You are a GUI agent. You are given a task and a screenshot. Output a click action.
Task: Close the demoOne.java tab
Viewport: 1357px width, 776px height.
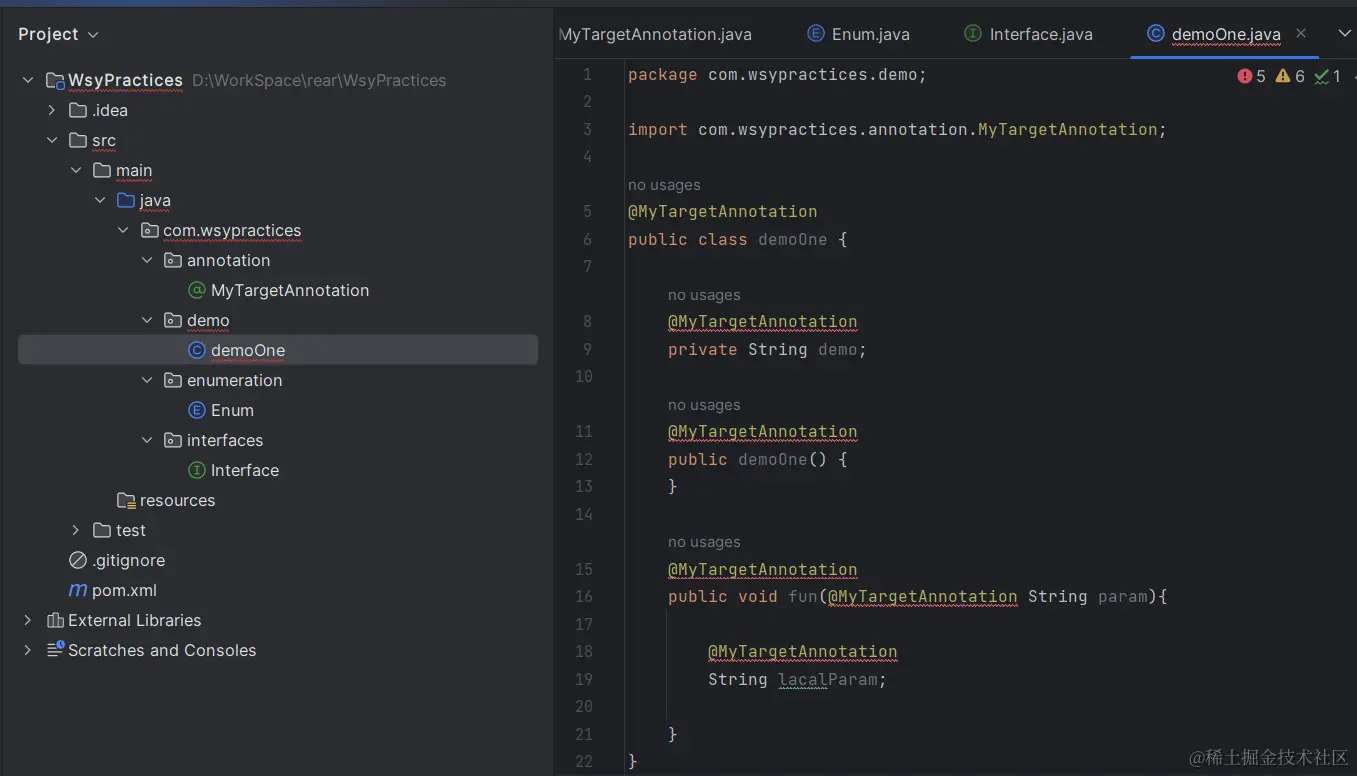[x=1301, y=33]
